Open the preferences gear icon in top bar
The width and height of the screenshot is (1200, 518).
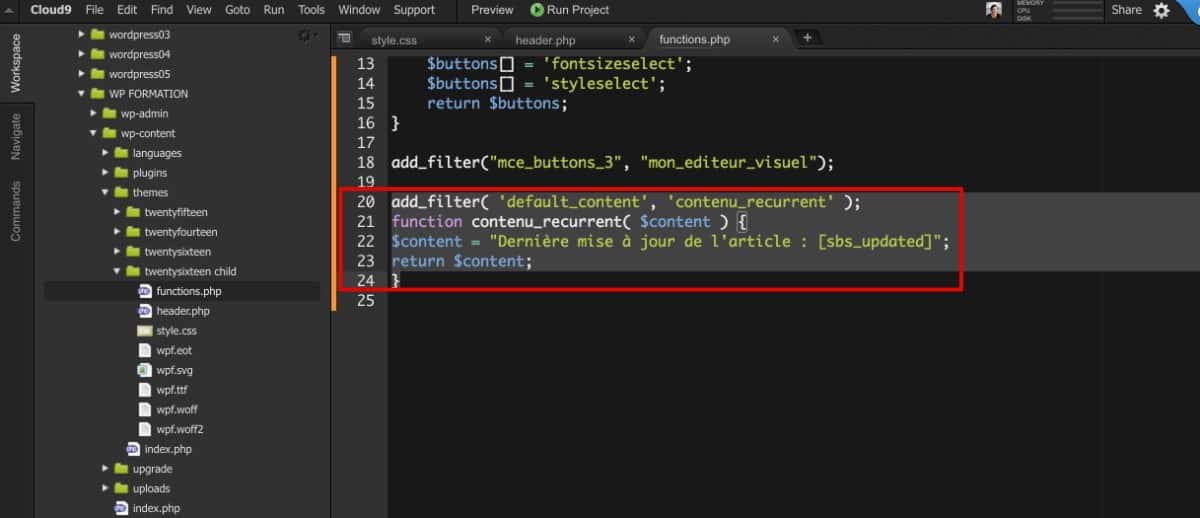tap(1161, 10)
